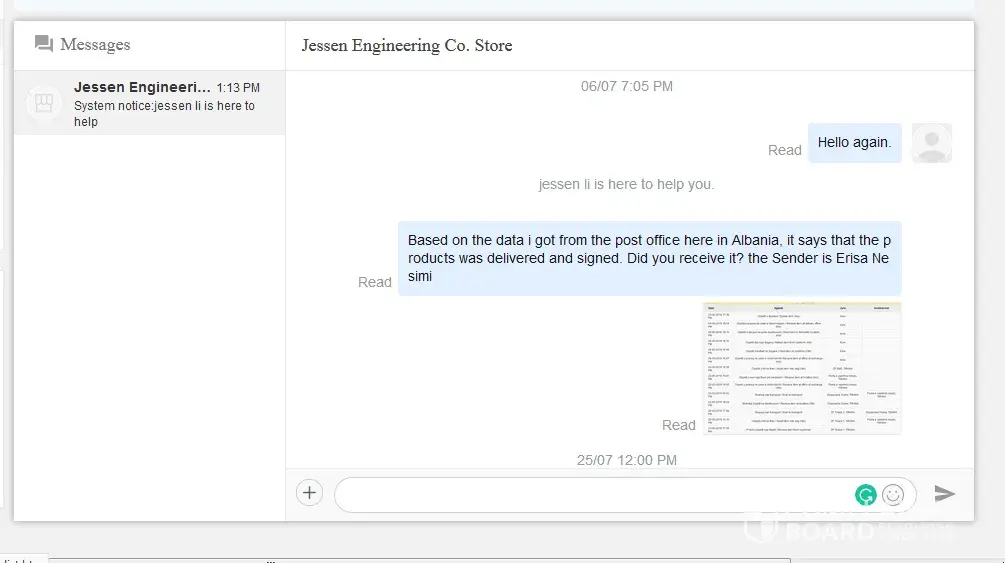Click the 06/07 7:05 PM timestamp
Viewport: 1005px width, 563px height.
pos(626,86)
